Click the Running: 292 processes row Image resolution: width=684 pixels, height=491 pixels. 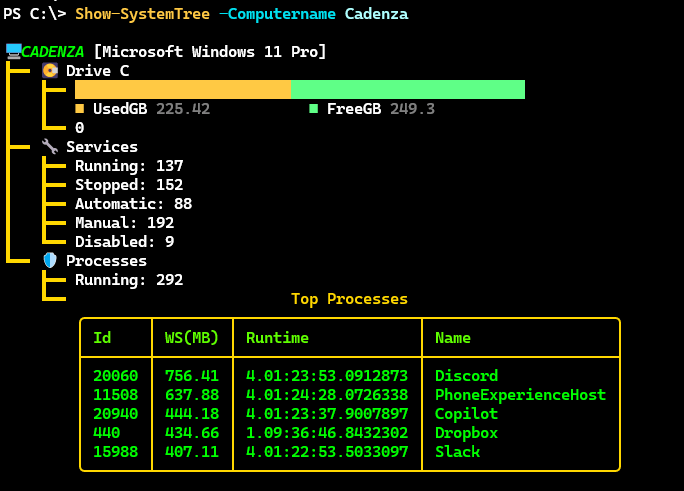pyautogui.click(x=129, y=280)
